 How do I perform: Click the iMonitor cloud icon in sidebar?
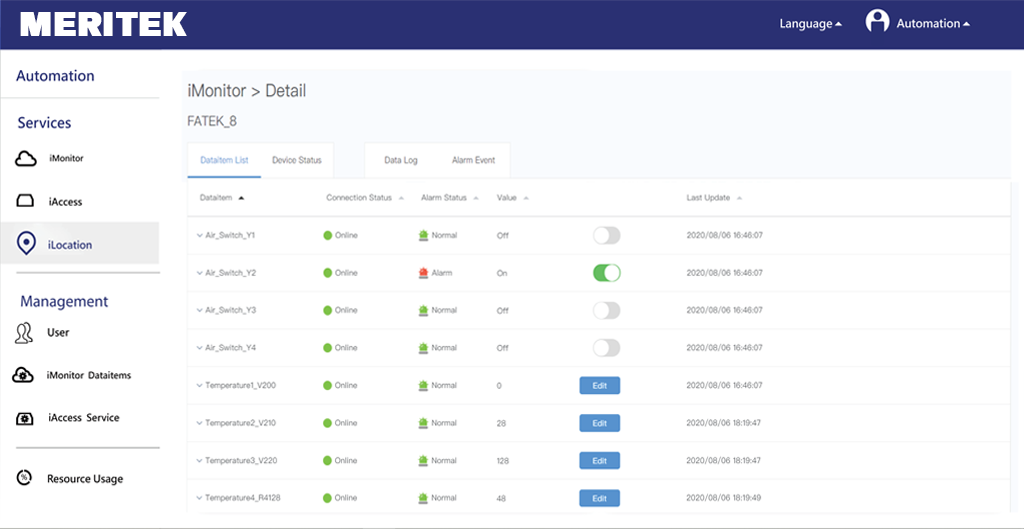pos(26,159)
